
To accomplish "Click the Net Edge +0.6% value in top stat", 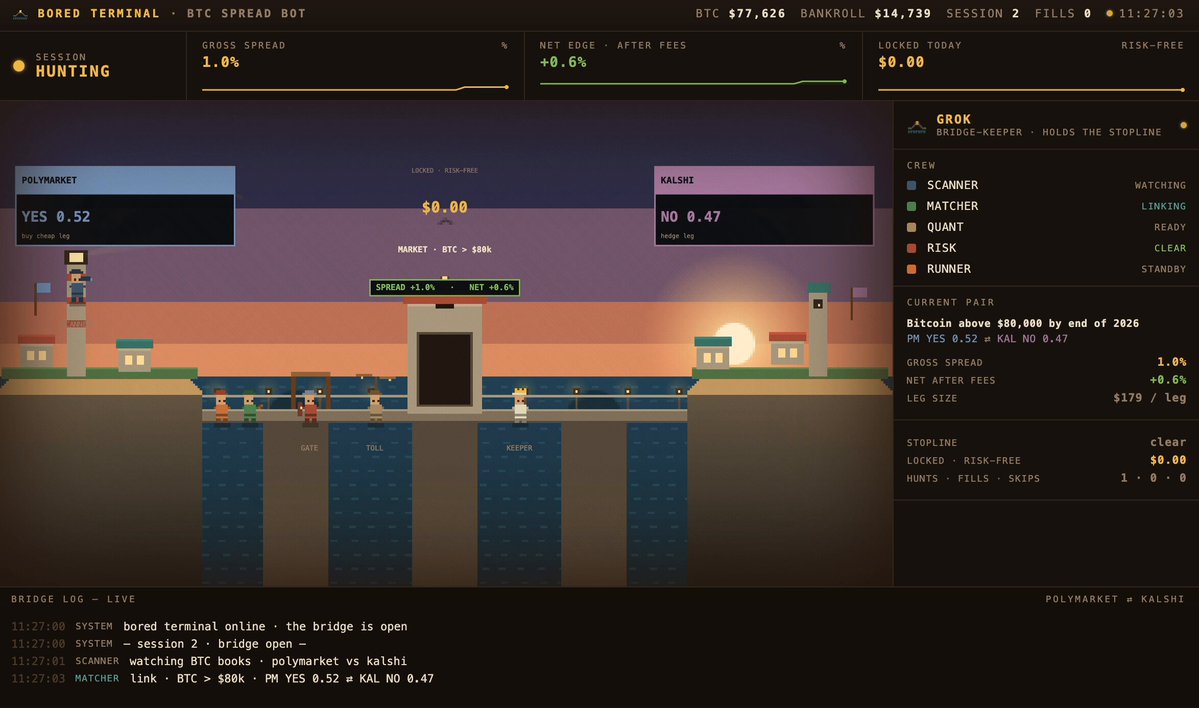I will [563, 62].
